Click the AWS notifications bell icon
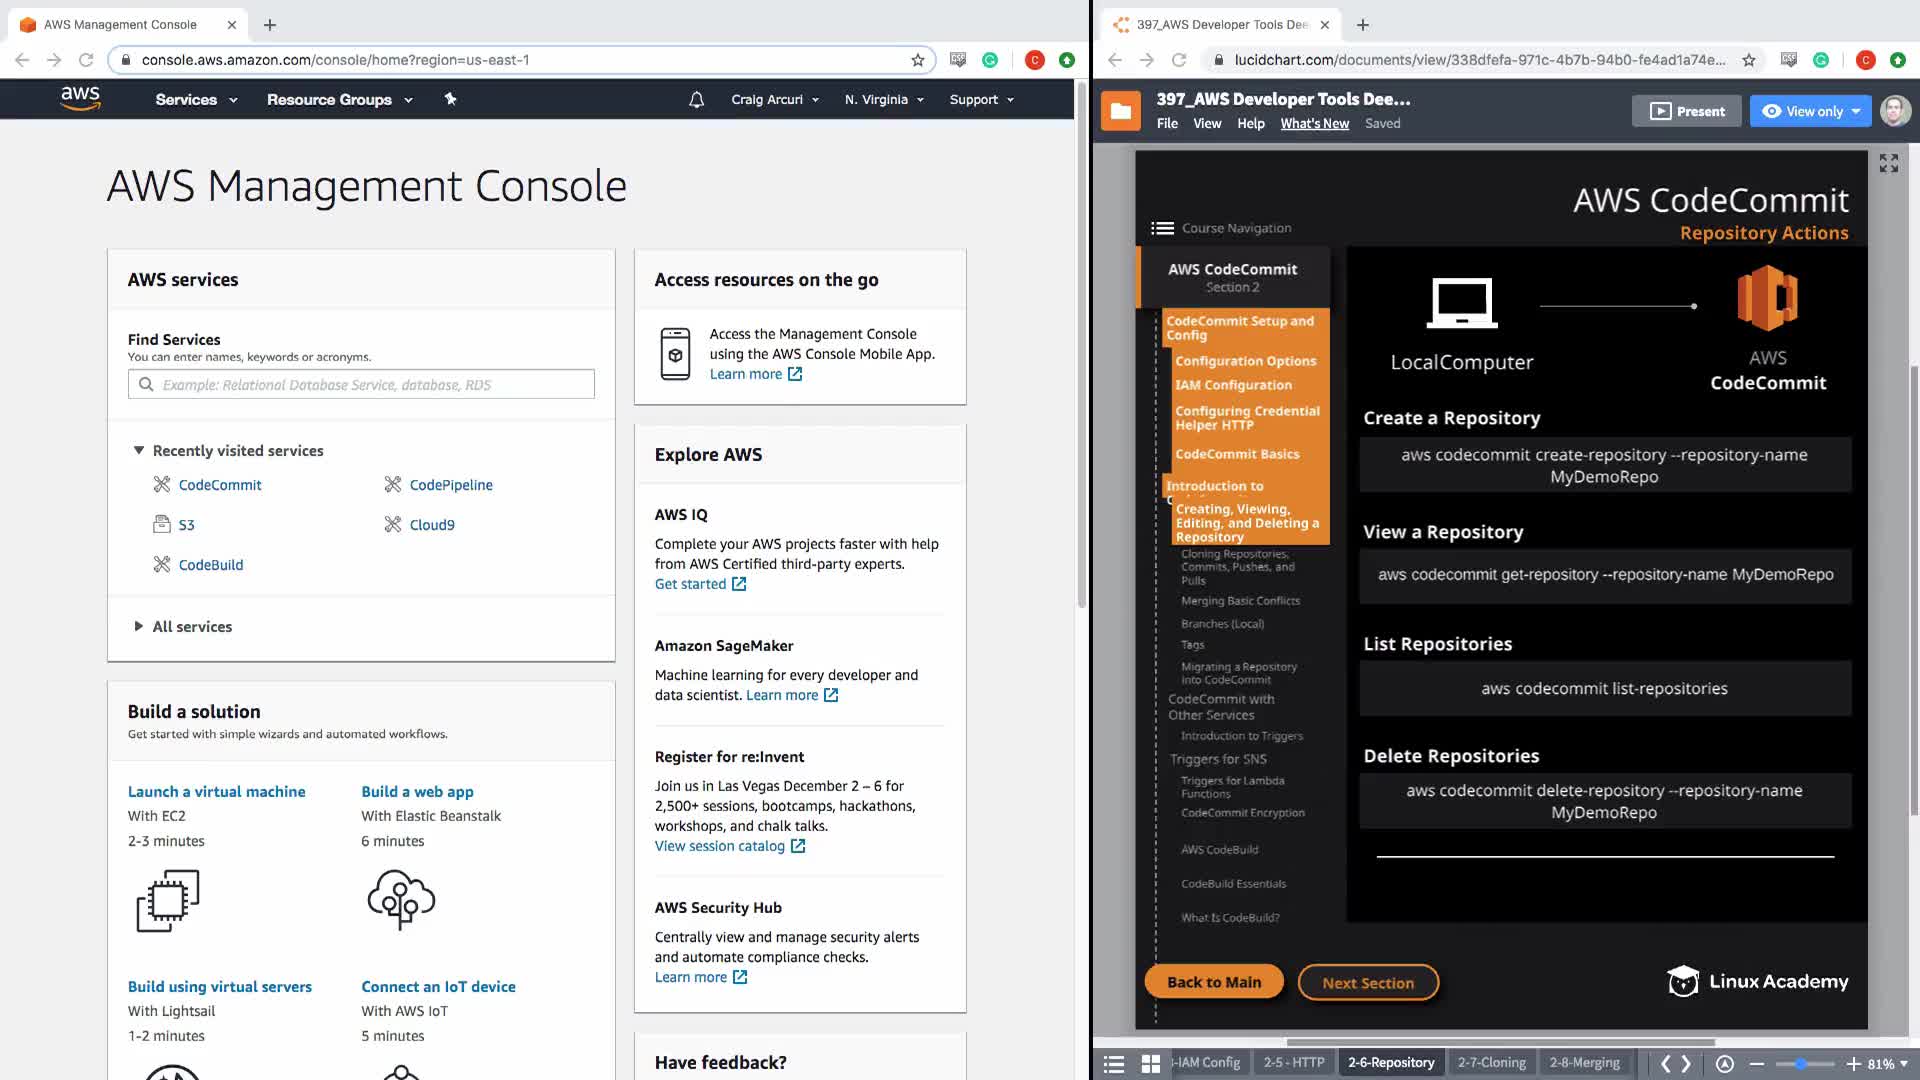Screen dimensions: 1920x1080 pyautogui.click(x=696, y=100)
